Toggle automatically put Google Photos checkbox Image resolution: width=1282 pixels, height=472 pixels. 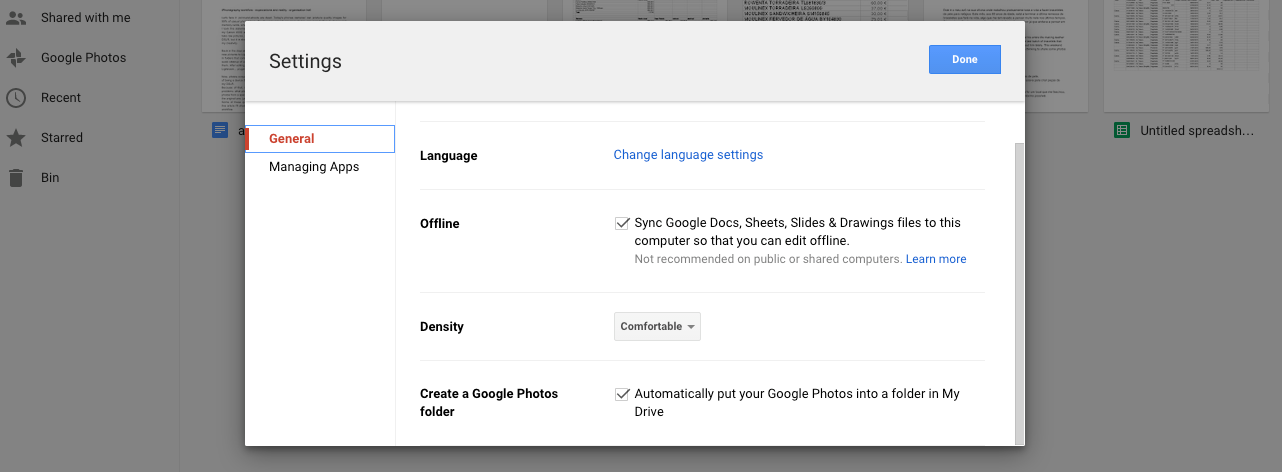coord(622,394)
